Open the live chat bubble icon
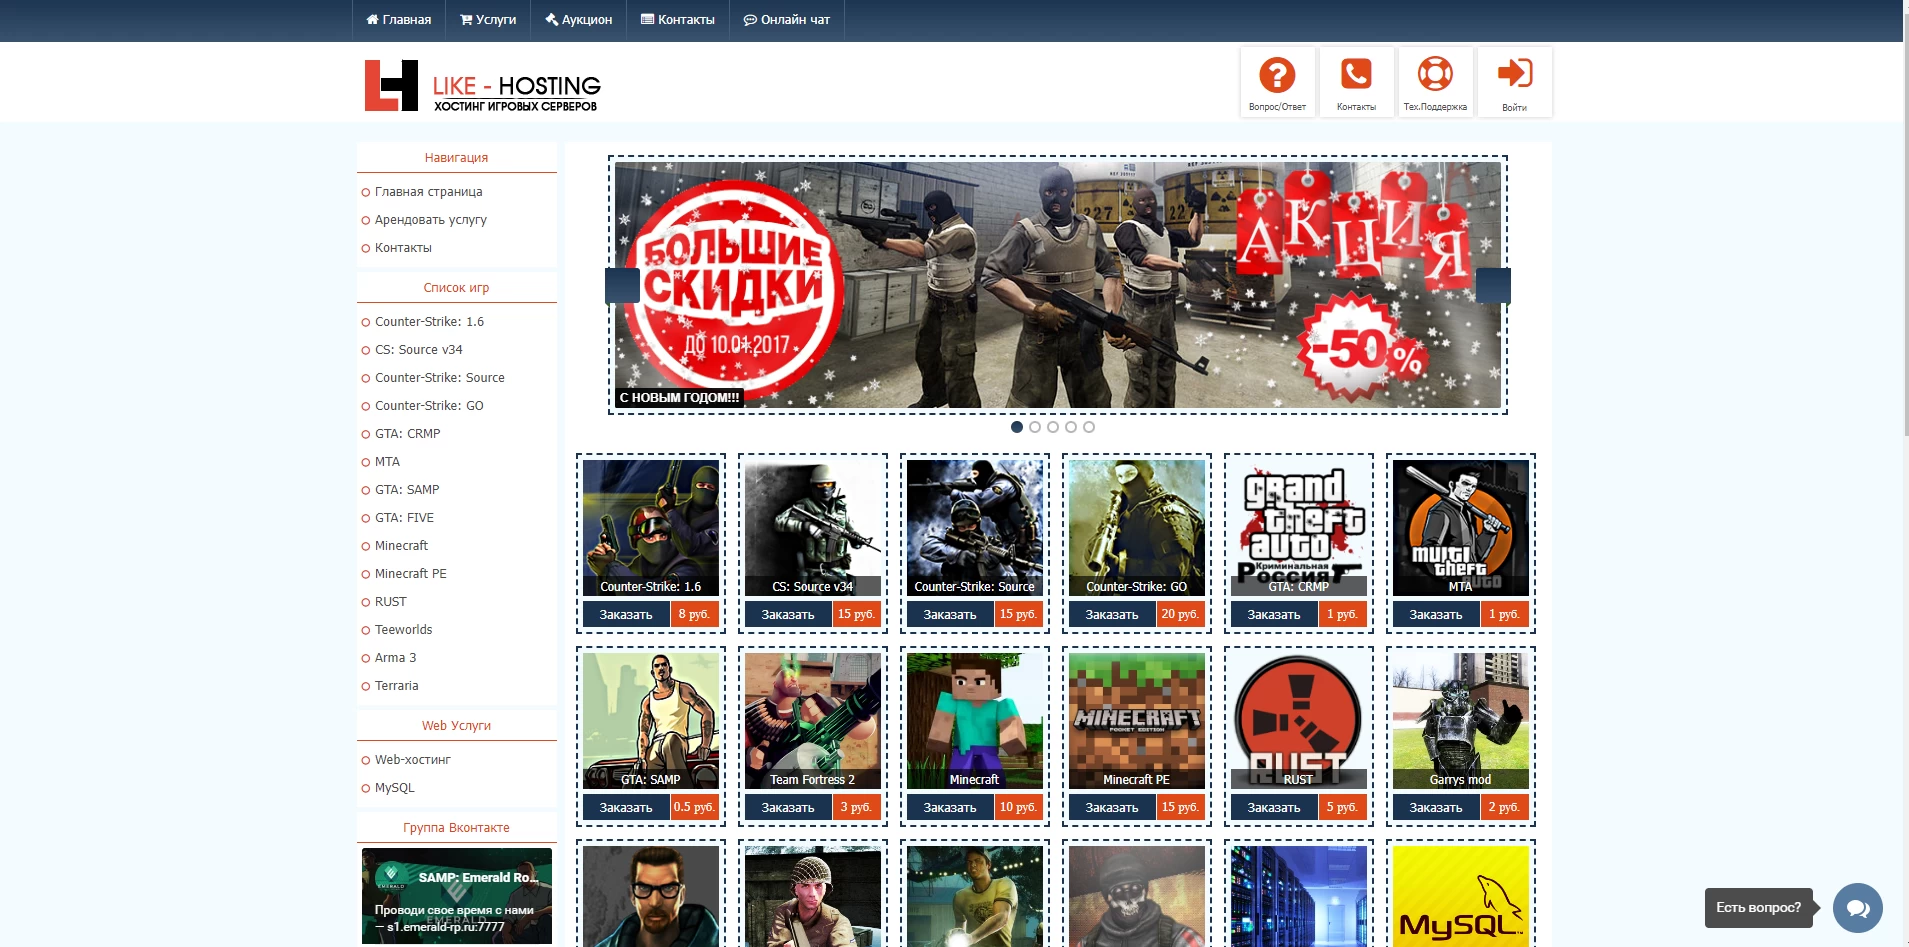Screen dimensions: 1909x947 [x=1858, y=908]
